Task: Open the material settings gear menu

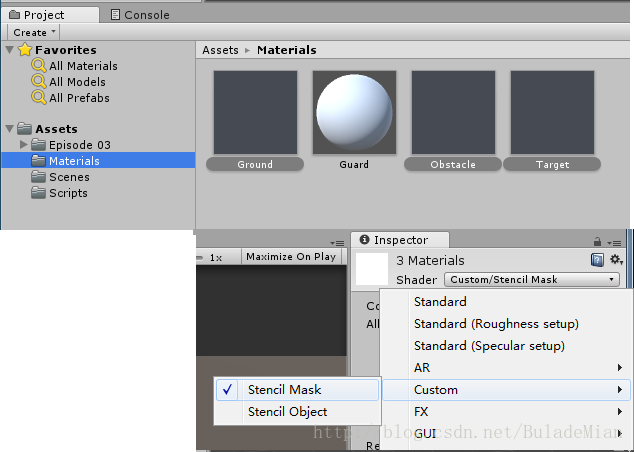Action: [x=616, y=260]
